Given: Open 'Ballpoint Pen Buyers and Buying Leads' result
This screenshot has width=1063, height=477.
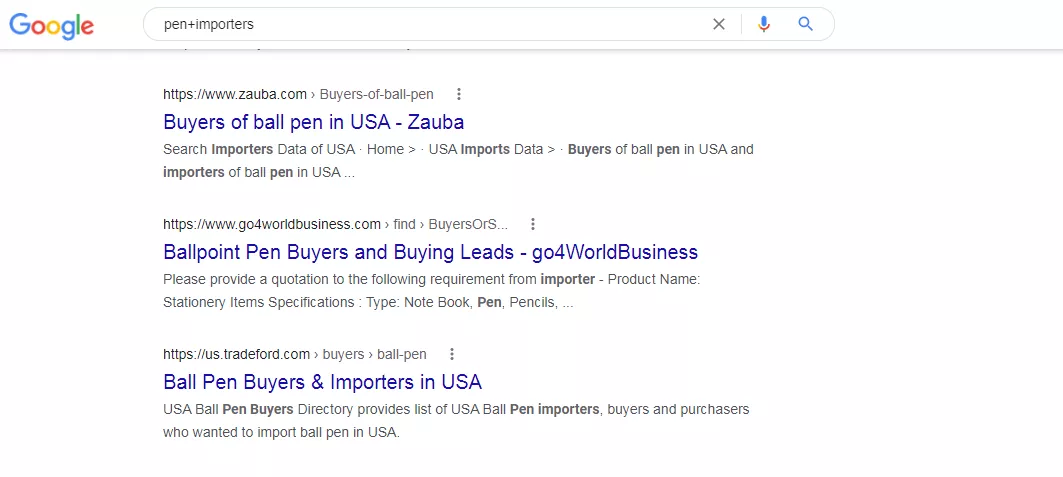Looking at the screenshot, I should point(430,252).
